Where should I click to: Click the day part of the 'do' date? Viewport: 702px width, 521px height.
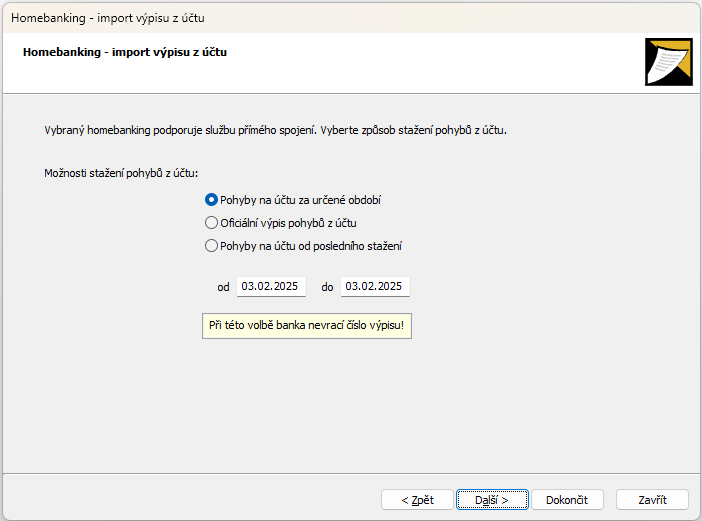pyautogui.click(x=352, y=287)
